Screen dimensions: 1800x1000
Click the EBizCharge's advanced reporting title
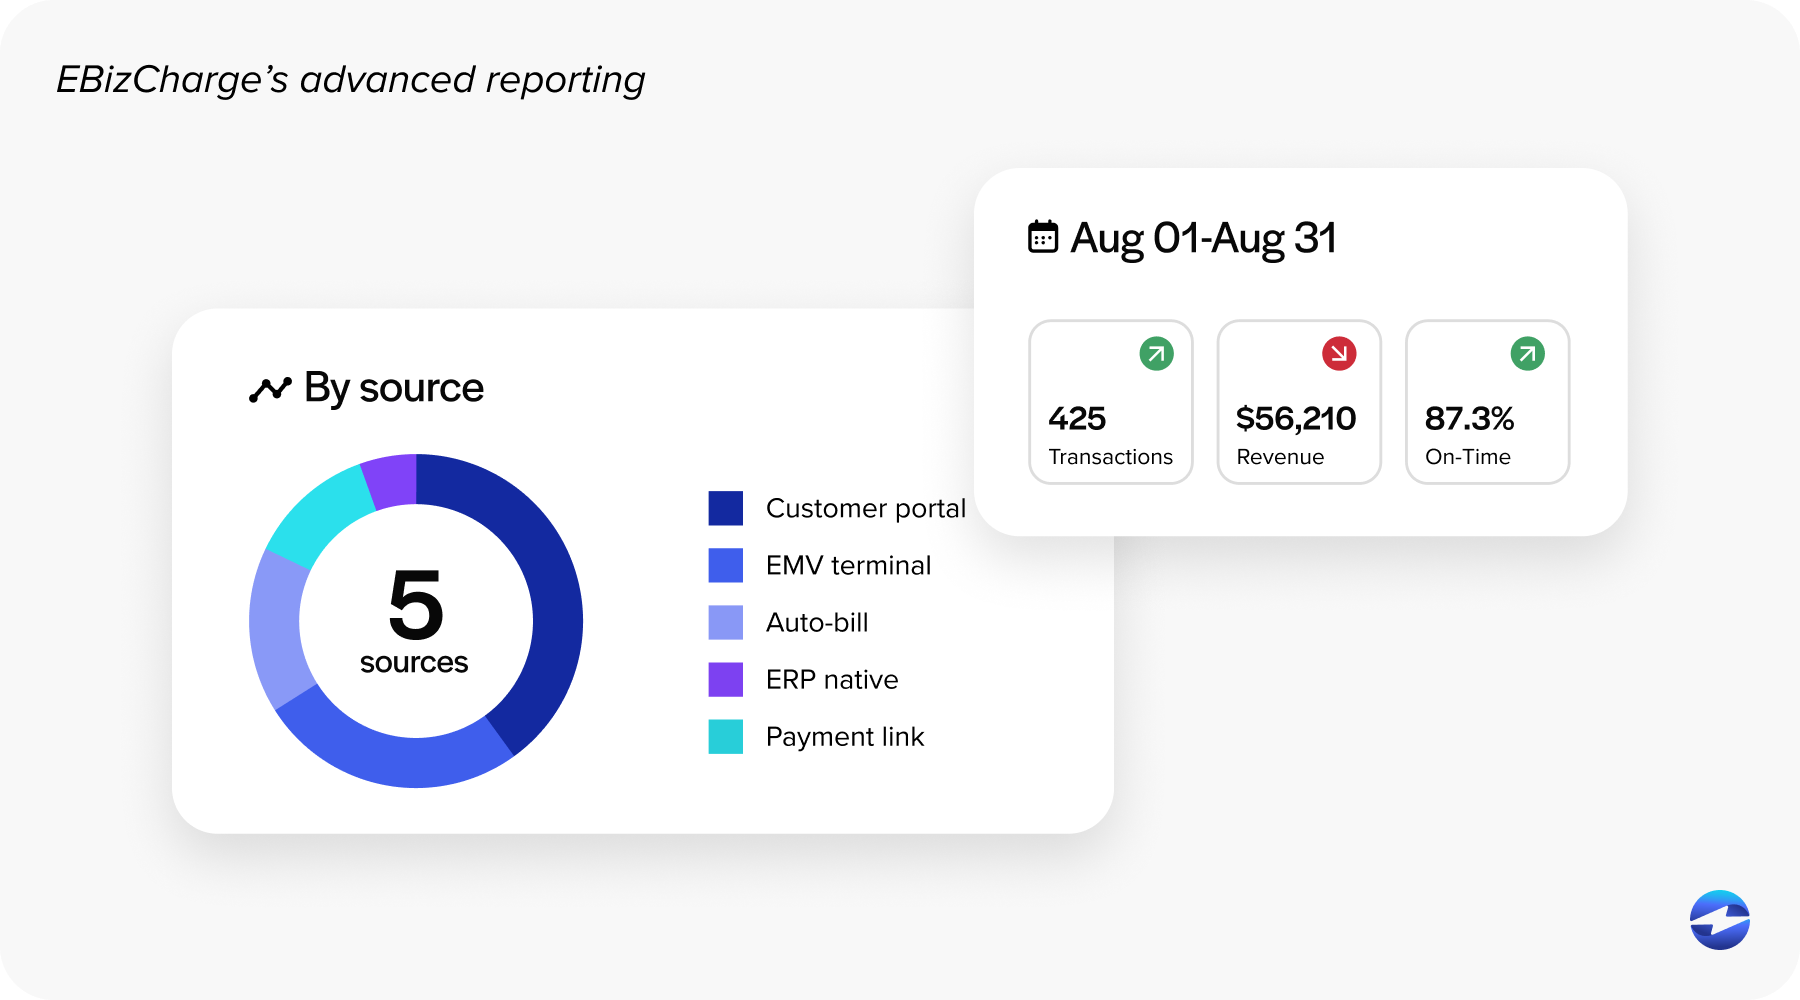[x=351, y=80]
